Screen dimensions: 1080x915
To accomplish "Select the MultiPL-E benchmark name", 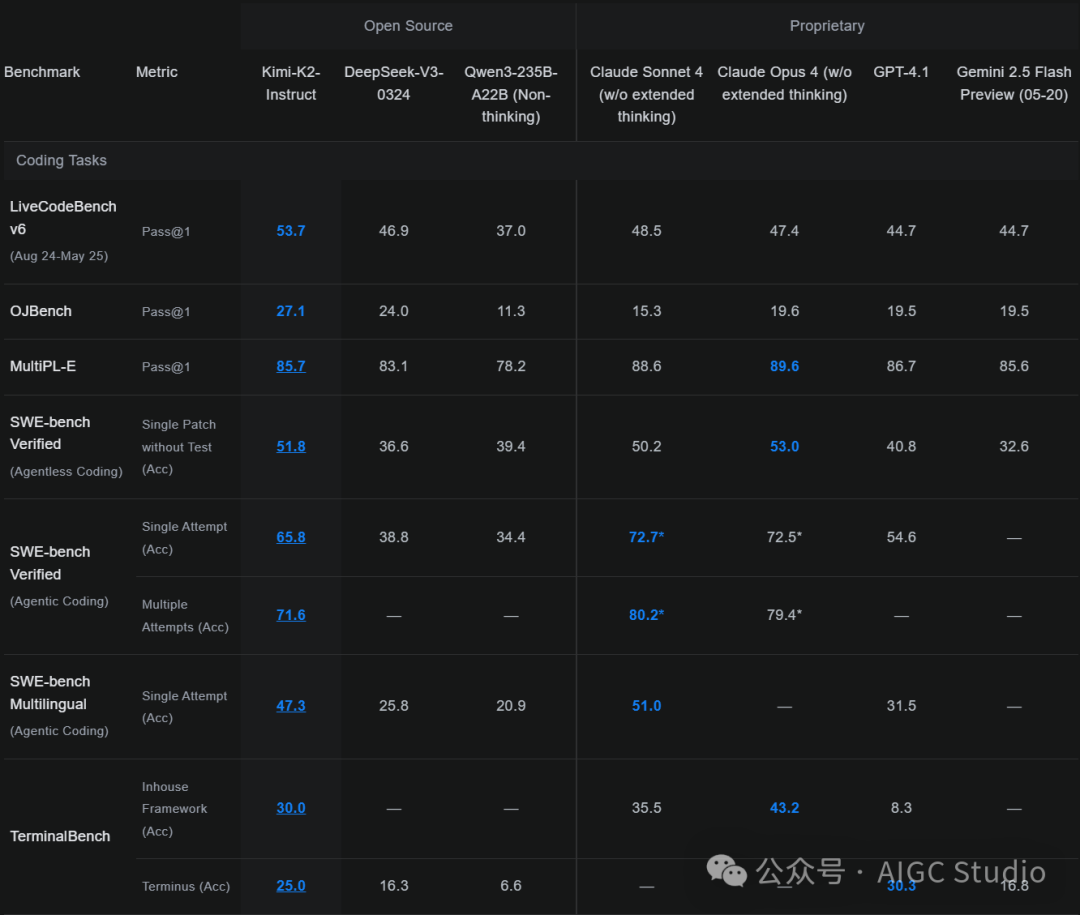I will tap(43, 367).
